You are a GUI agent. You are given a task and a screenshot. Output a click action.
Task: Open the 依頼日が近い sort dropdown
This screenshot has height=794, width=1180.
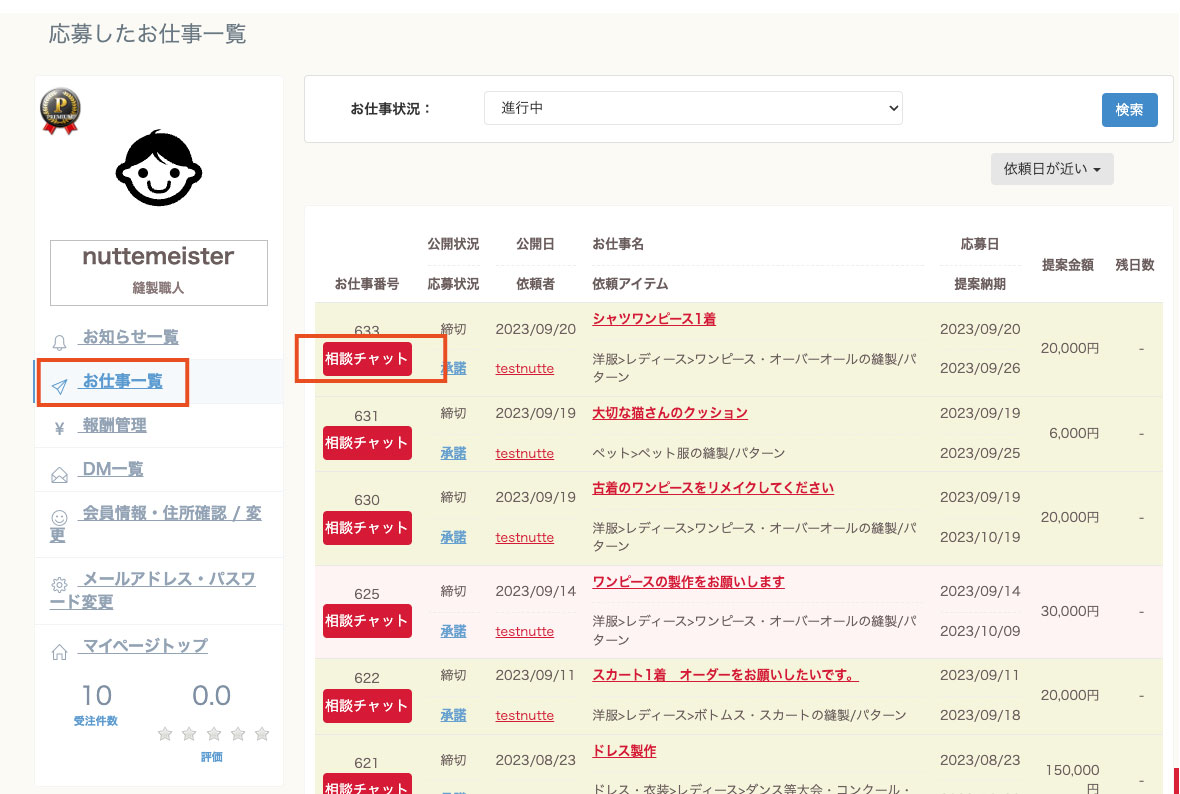click(1052, 169)
